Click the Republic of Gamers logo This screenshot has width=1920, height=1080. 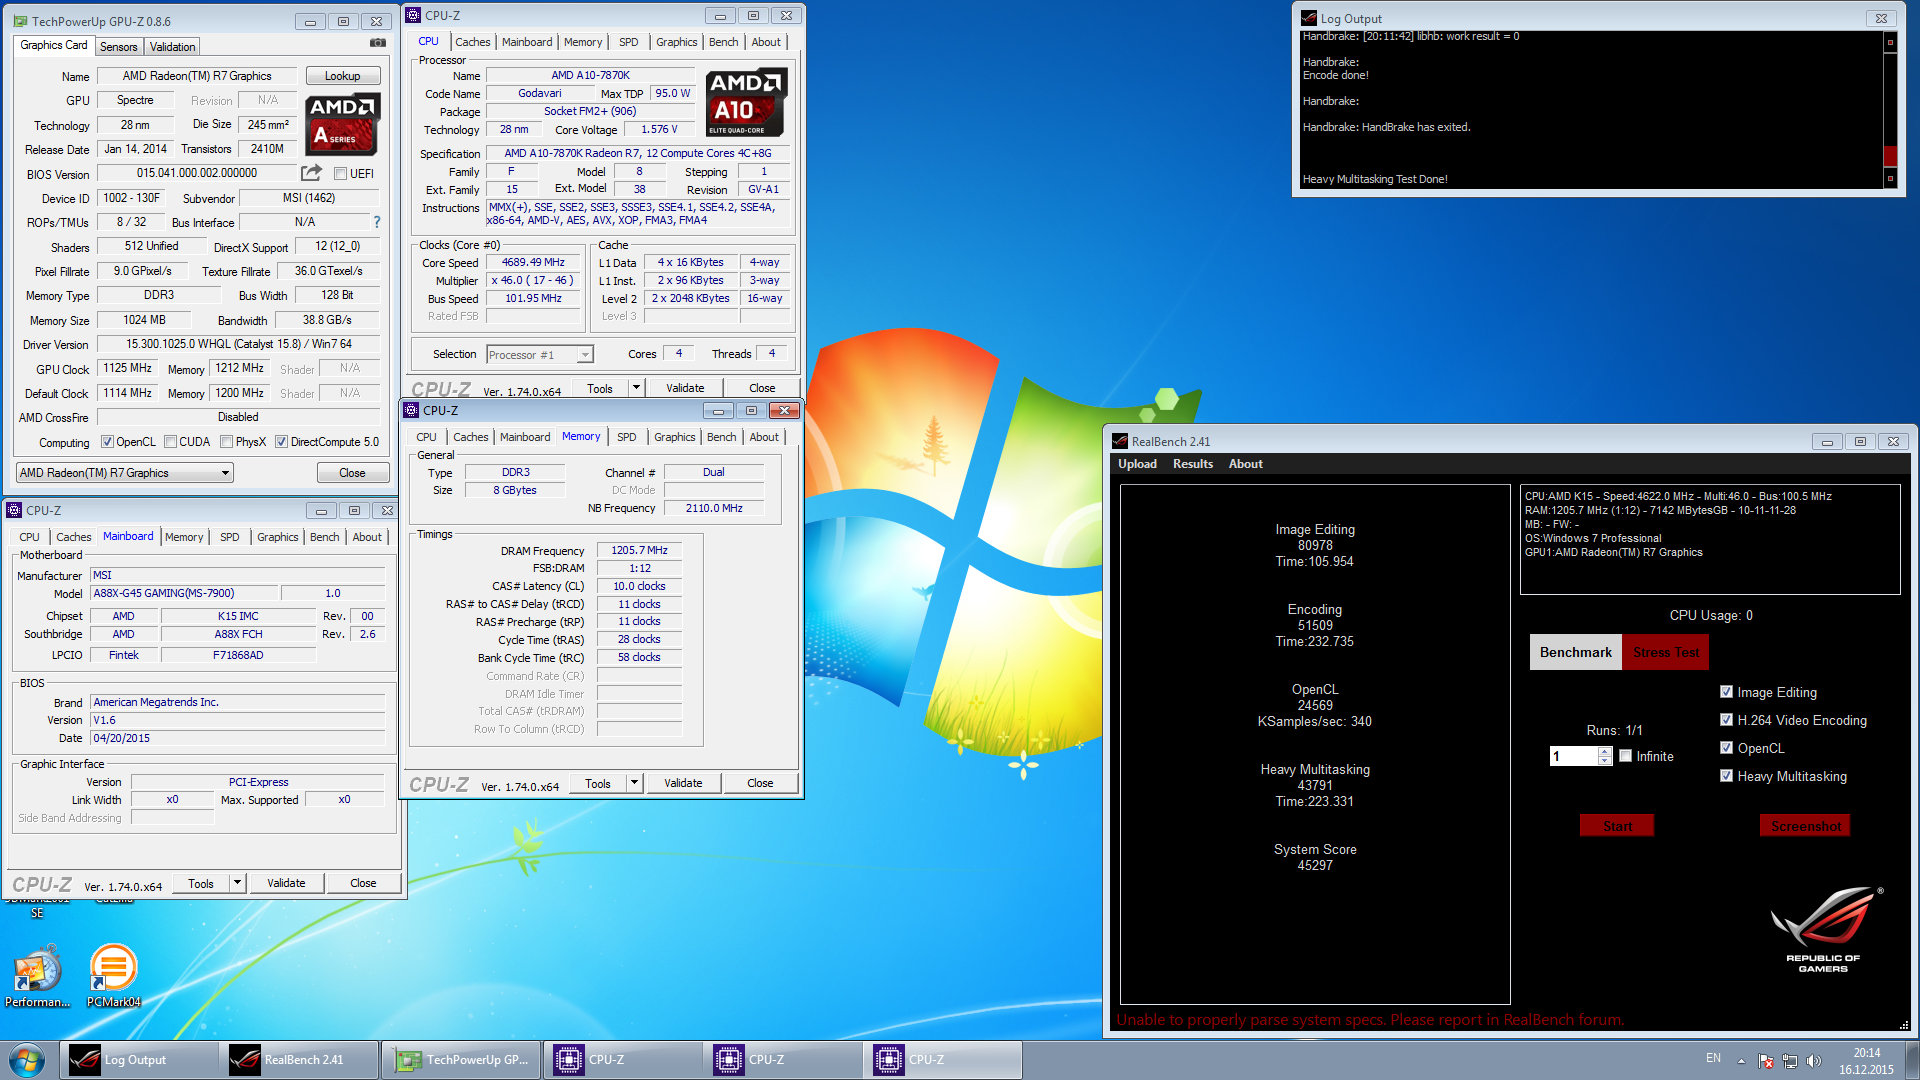[1824, 928]
